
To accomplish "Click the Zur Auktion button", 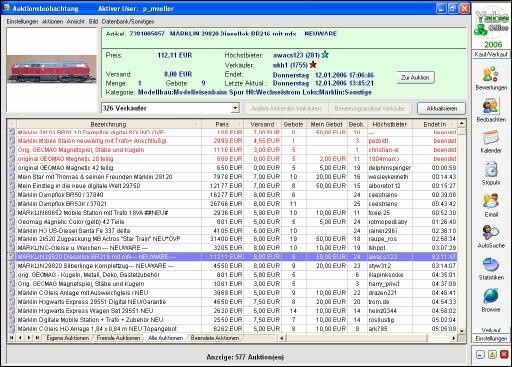I will coord(415,78).
